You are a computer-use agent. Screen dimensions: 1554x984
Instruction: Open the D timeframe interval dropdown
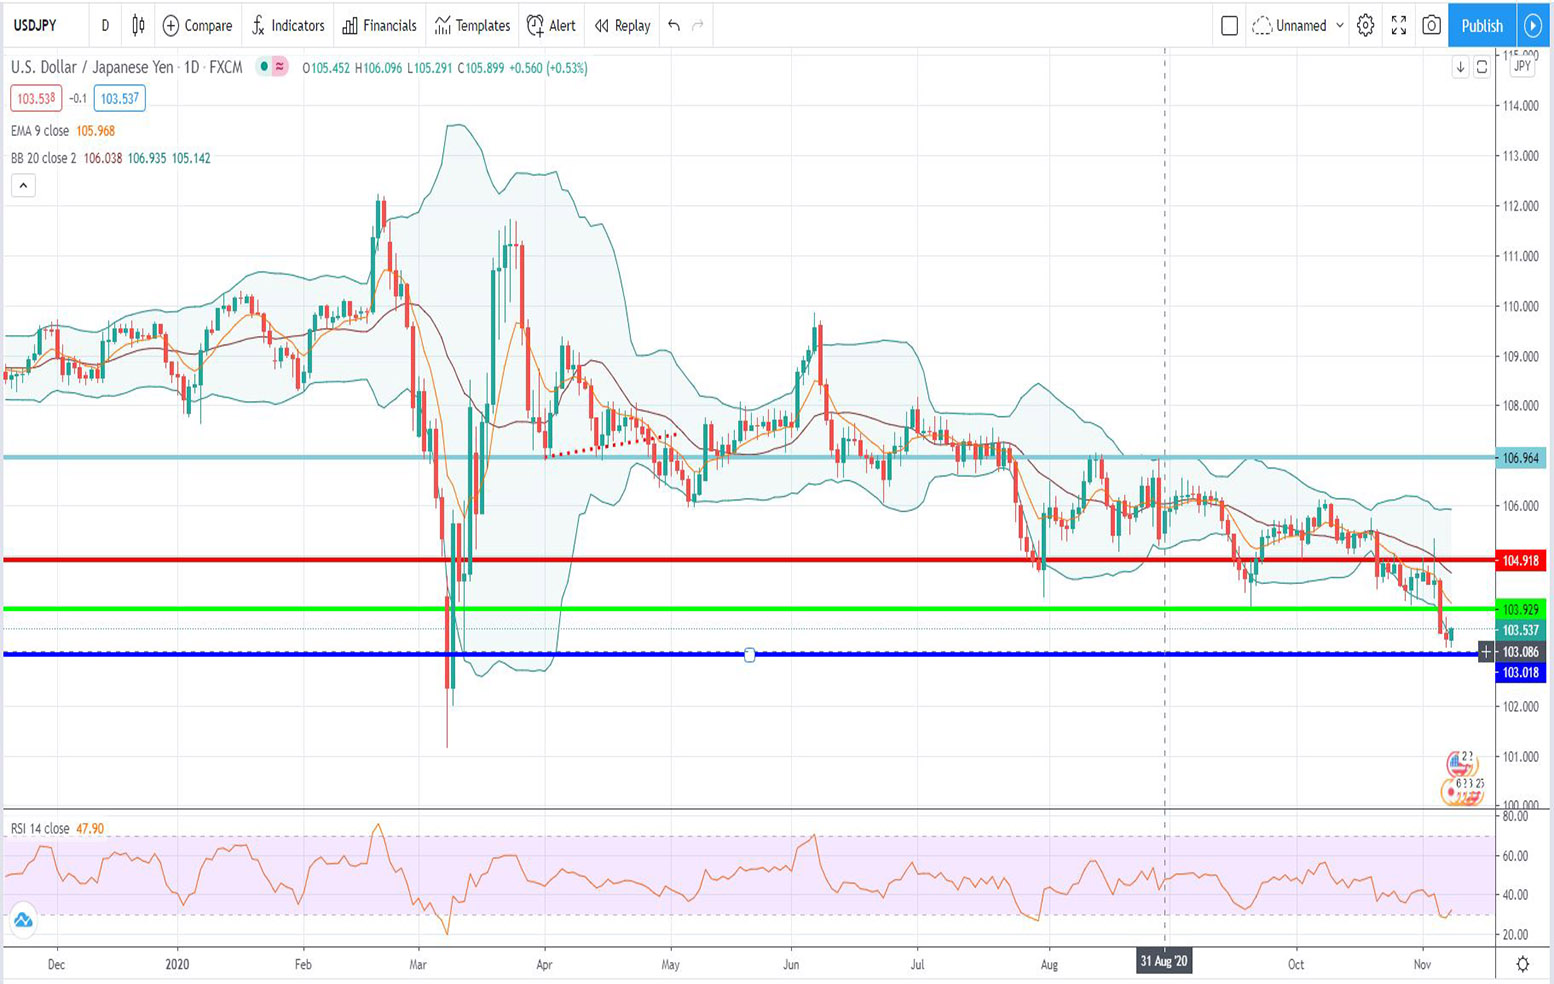tap(105, 26)
